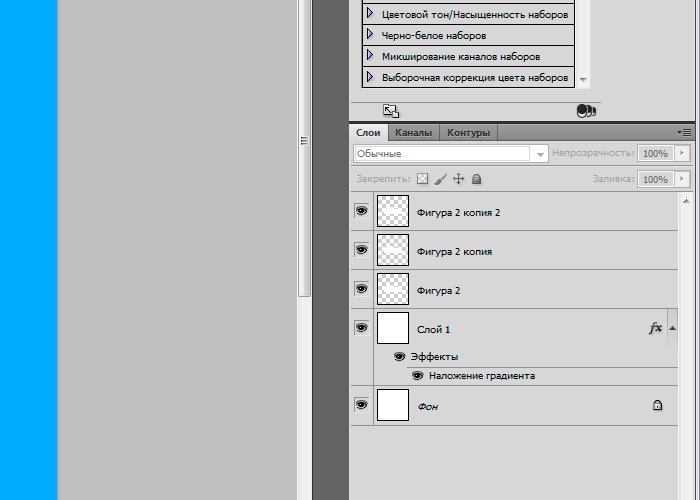Expand Выборочная коррекция цвета наборов presets

click(370, 76)
